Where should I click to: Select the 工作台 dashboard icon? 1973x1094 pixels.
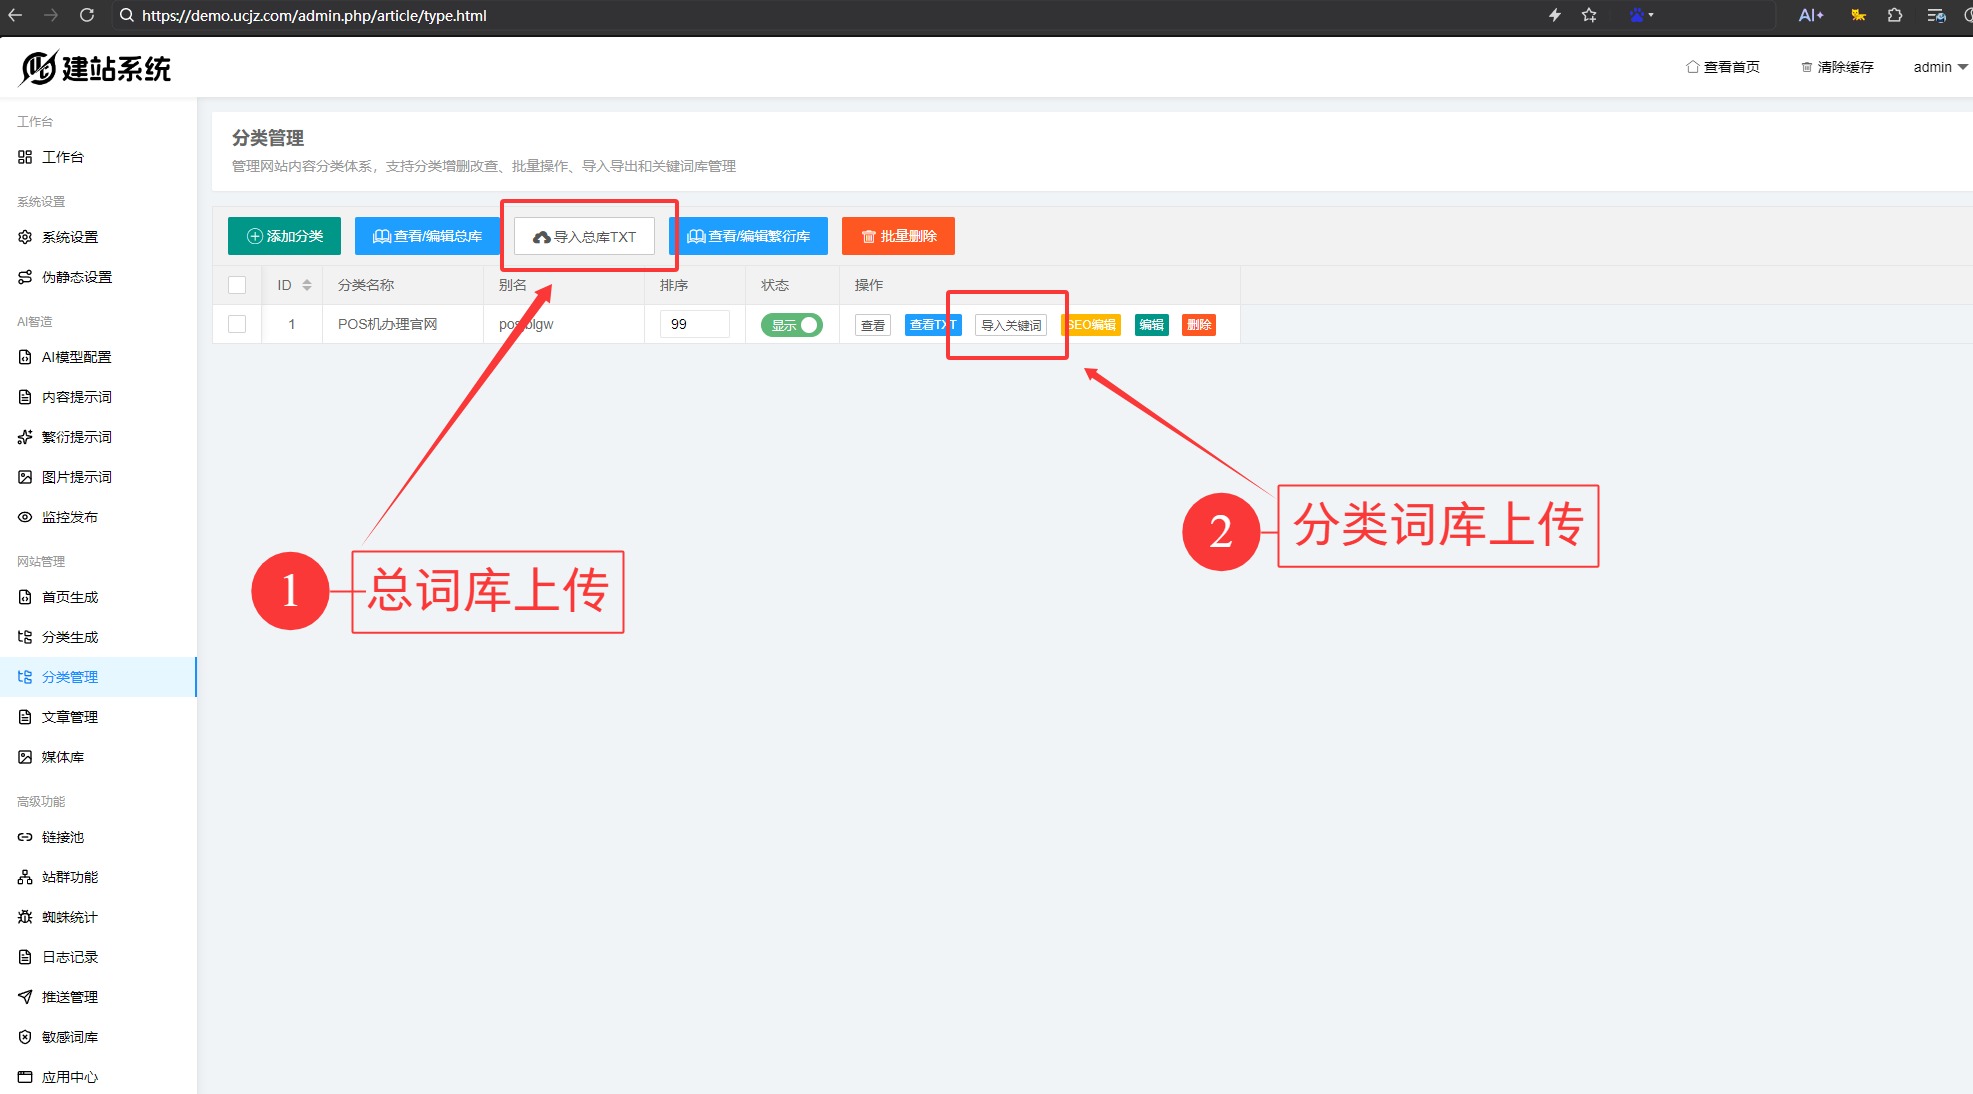25,157
